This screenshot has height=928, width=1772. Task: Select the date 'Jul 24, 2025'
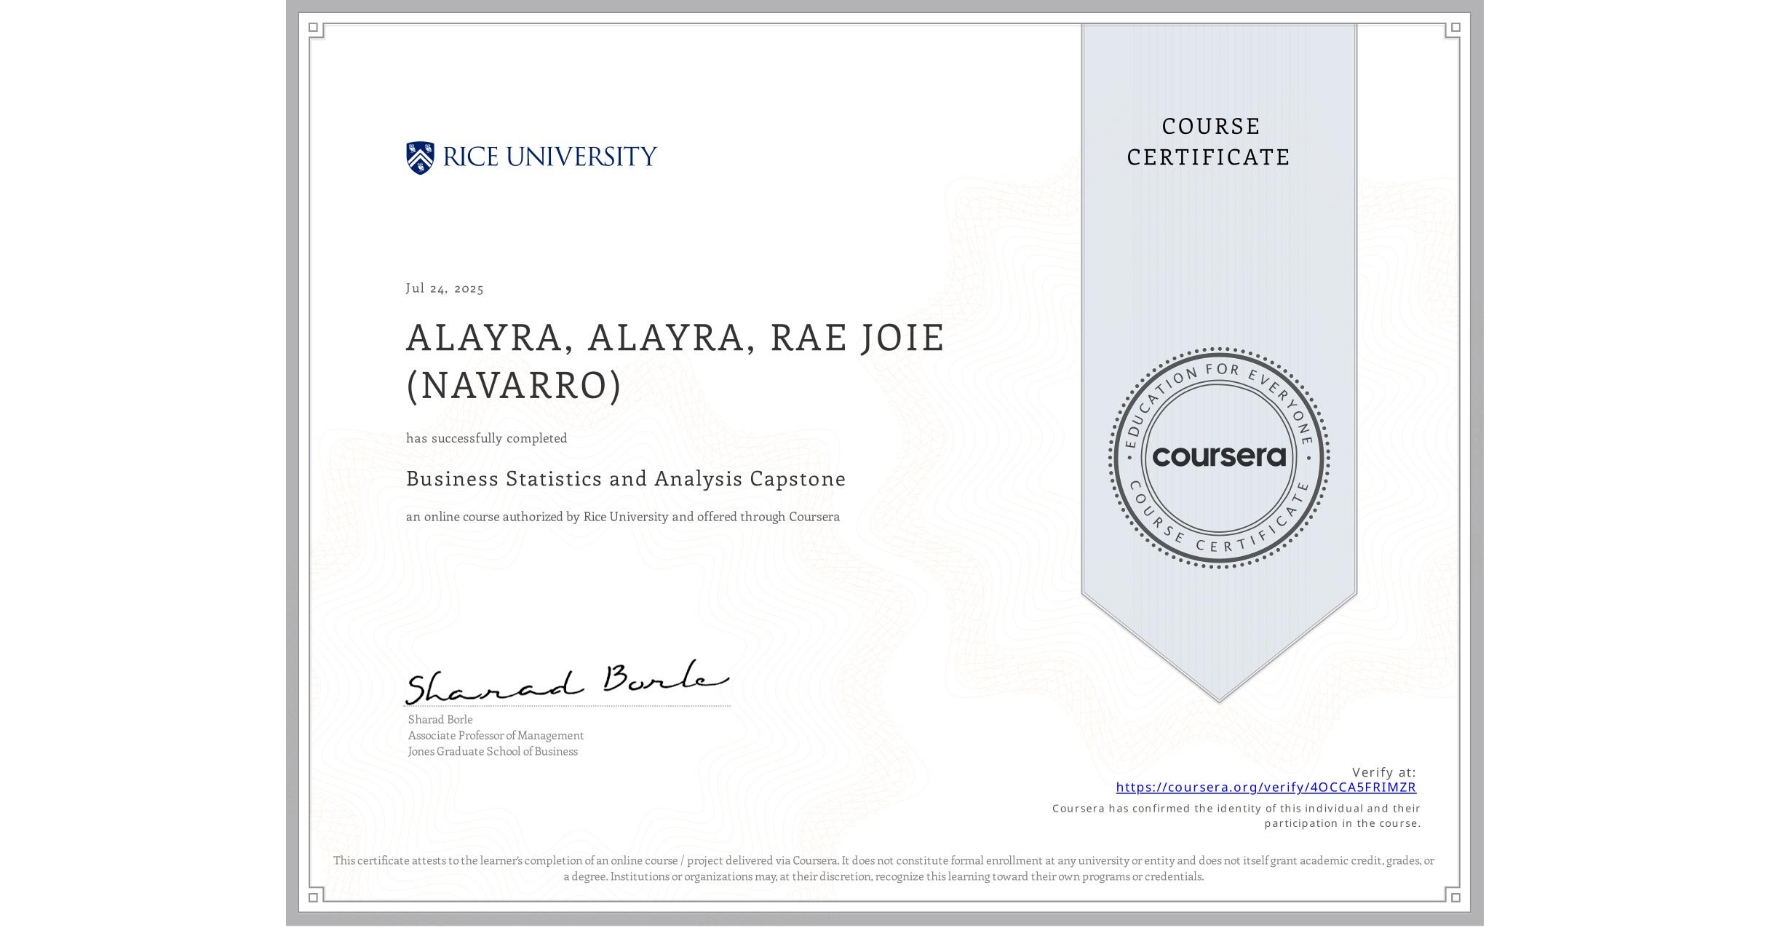tap(445, 288)
